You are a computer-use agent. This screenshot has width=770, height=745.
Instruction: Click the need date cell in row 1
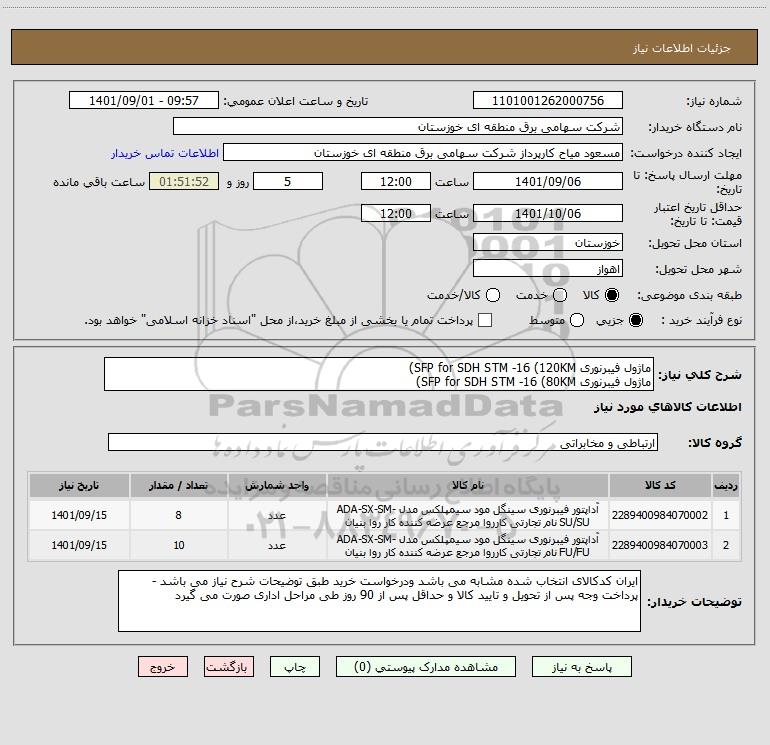click(x=79, y=515)
